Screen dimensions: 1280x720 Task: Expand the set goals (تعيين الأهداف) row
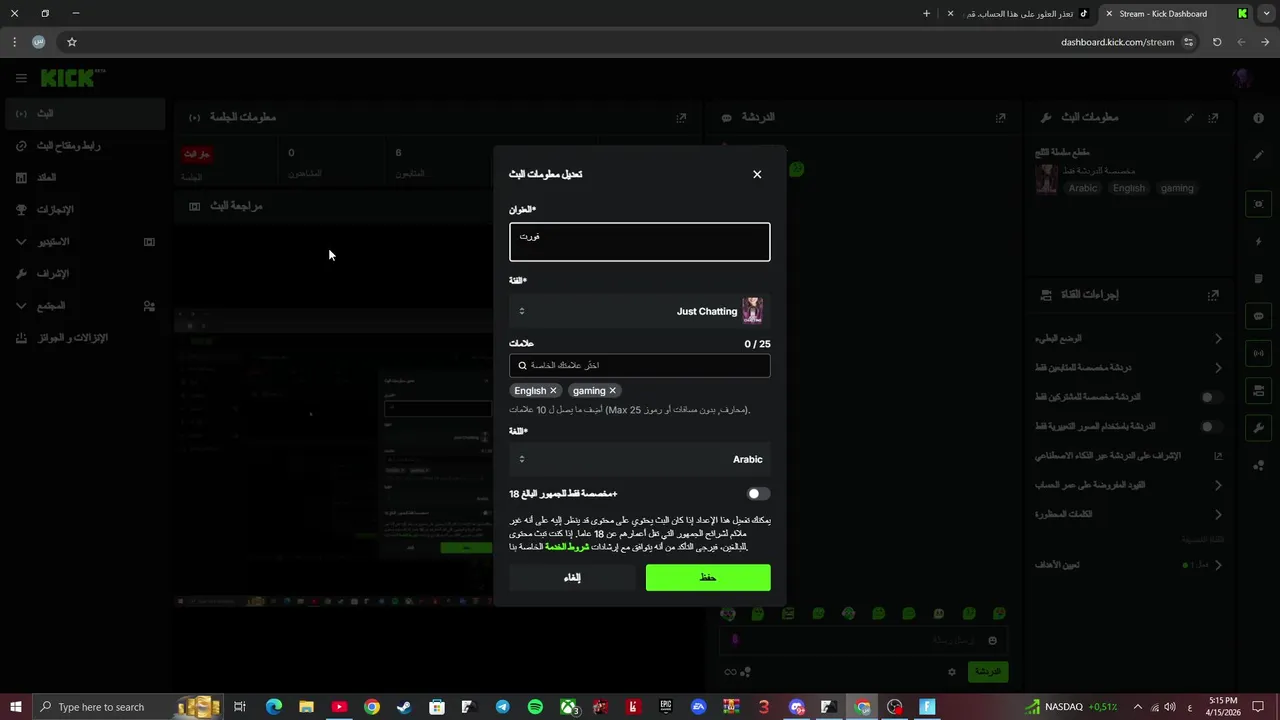click(x=1129, y=565)
